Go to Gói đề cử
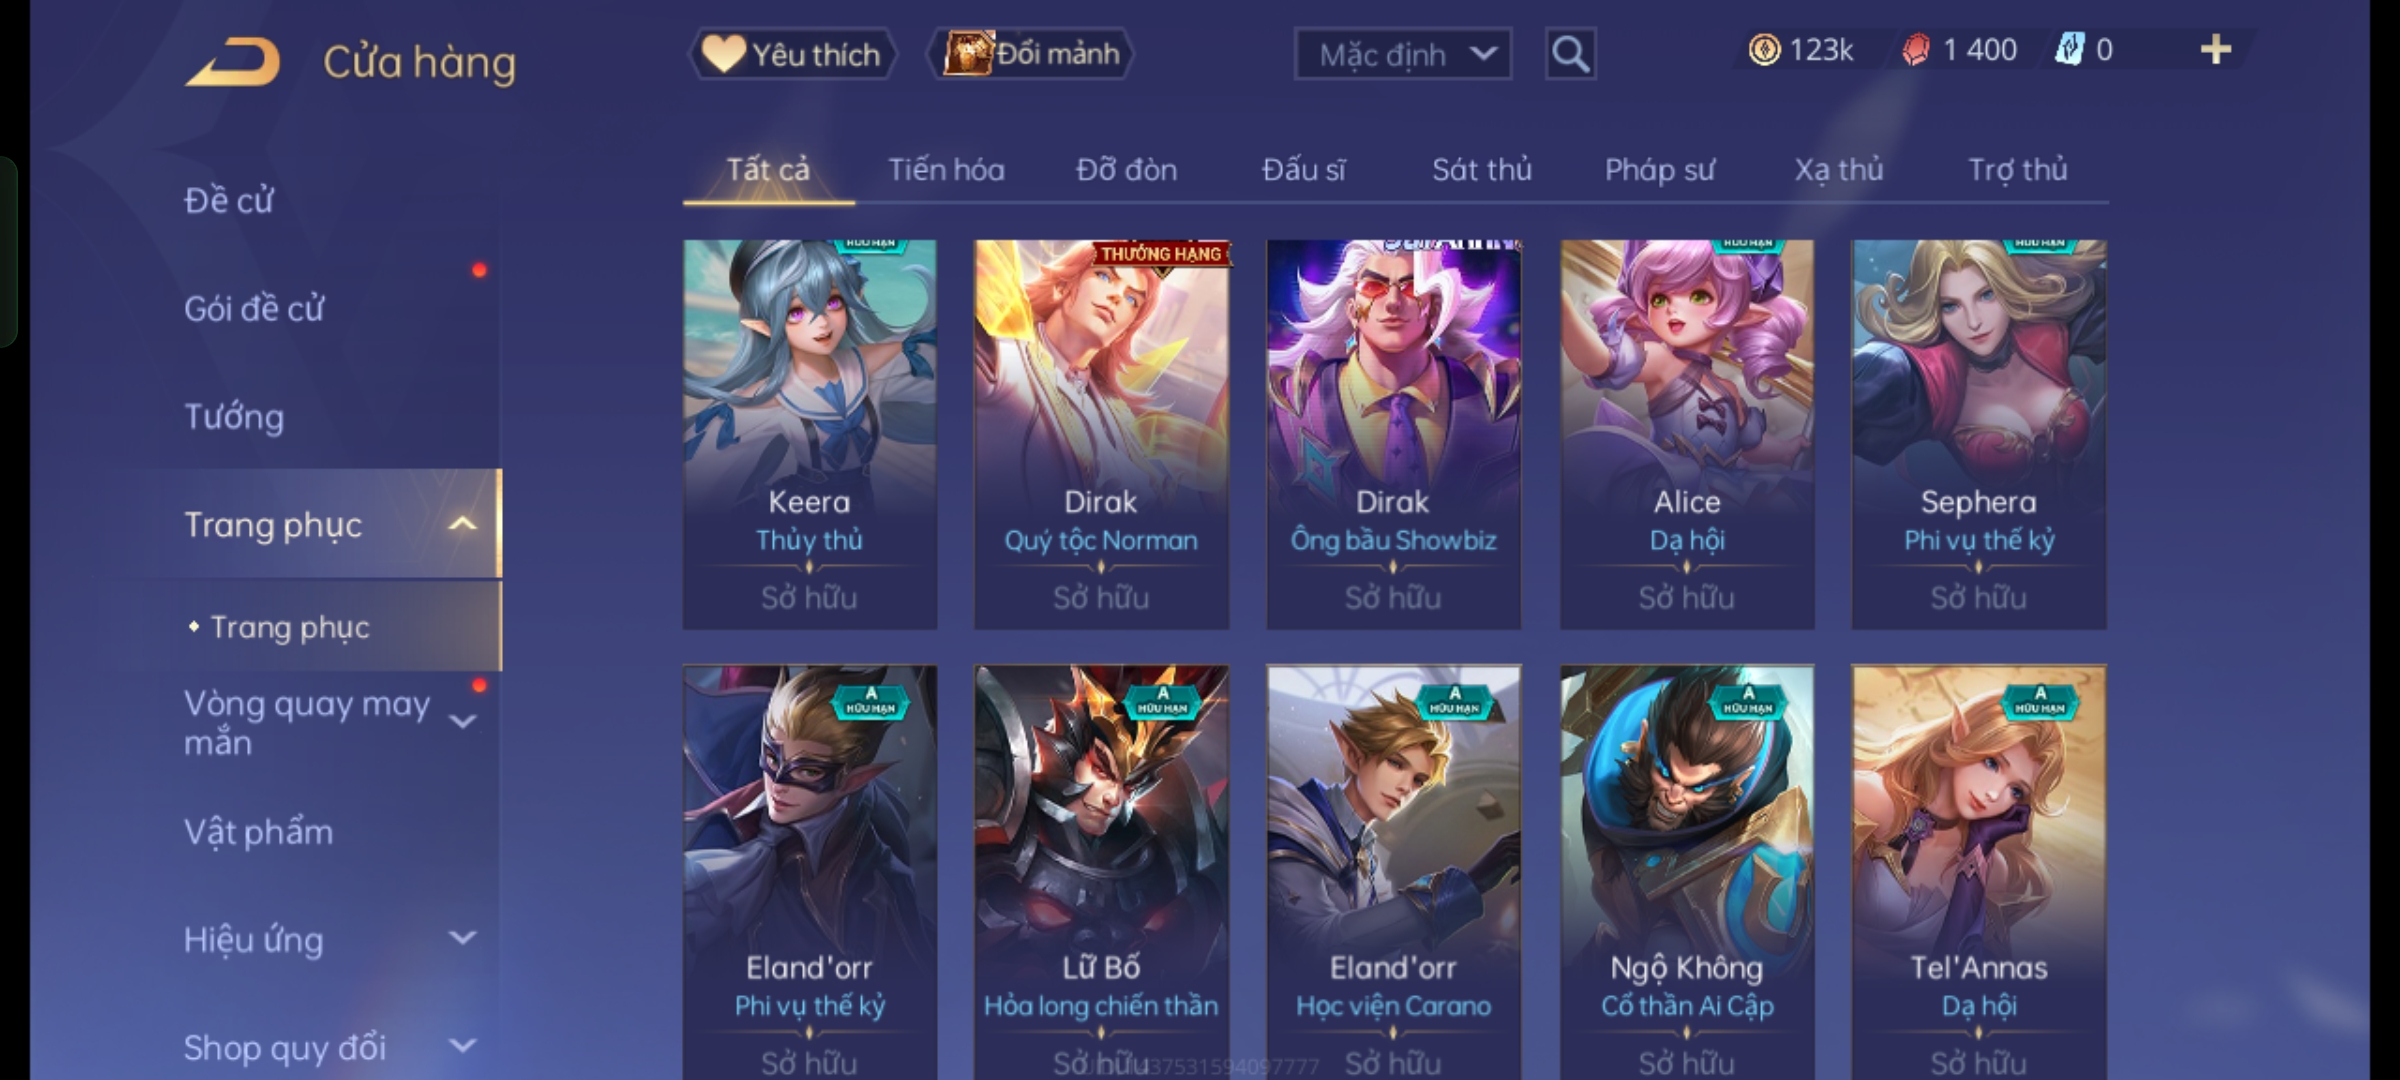This screenshot has height=1080, width=2400. (254, 309)
